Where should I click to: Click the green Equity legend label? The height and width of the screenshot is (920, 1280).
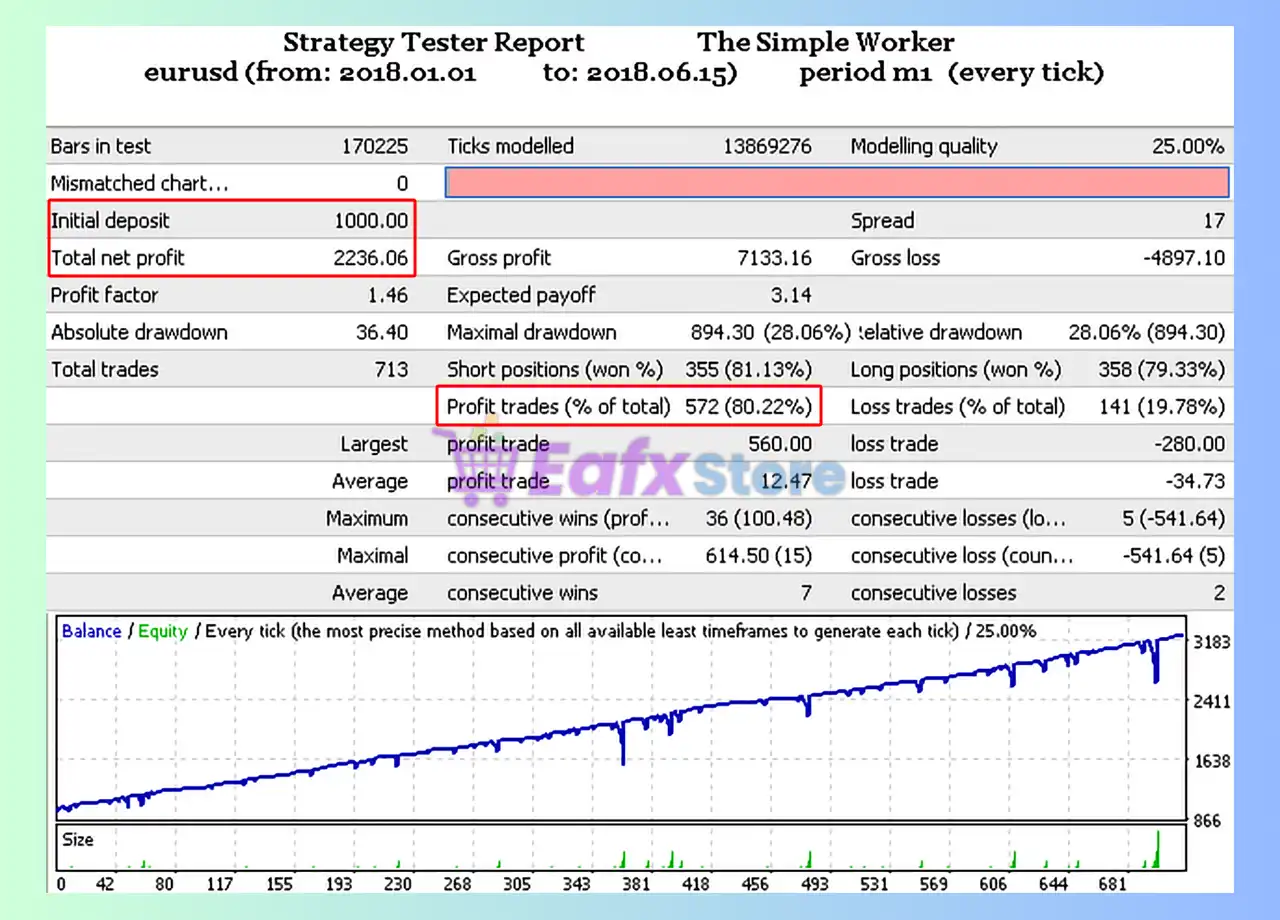point(162,631)
